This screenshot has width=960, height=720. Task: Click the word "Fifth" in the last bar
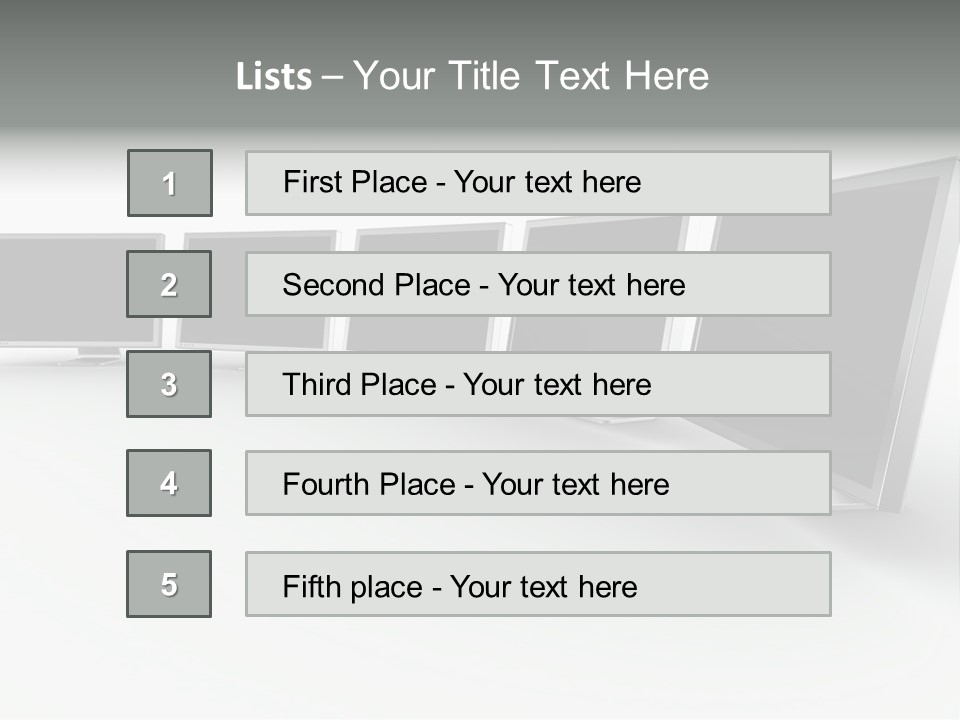click(311, 586)
